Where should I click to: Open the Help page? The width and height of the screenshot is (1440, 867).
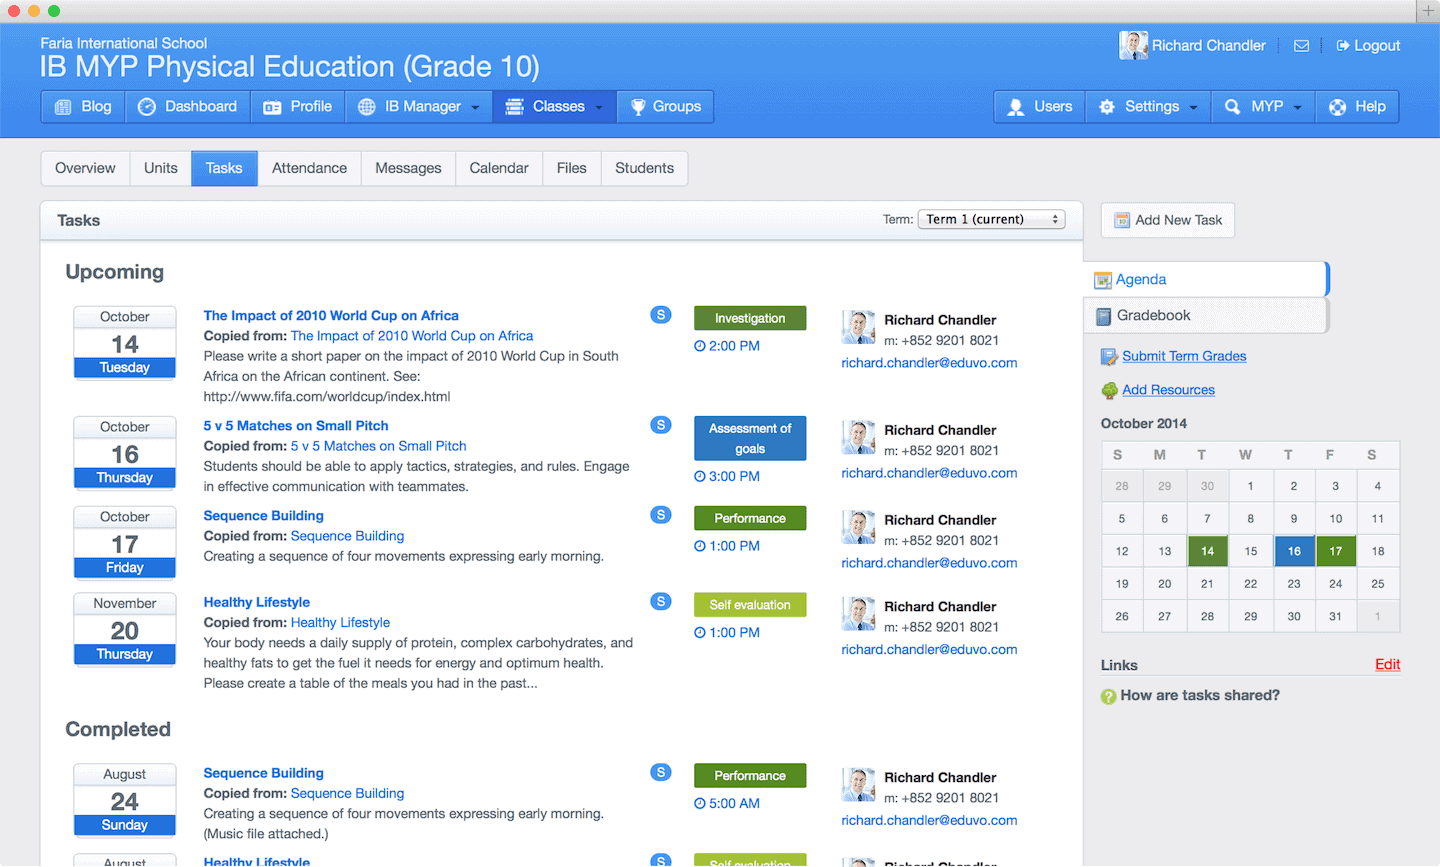[x=1357, y=107]
